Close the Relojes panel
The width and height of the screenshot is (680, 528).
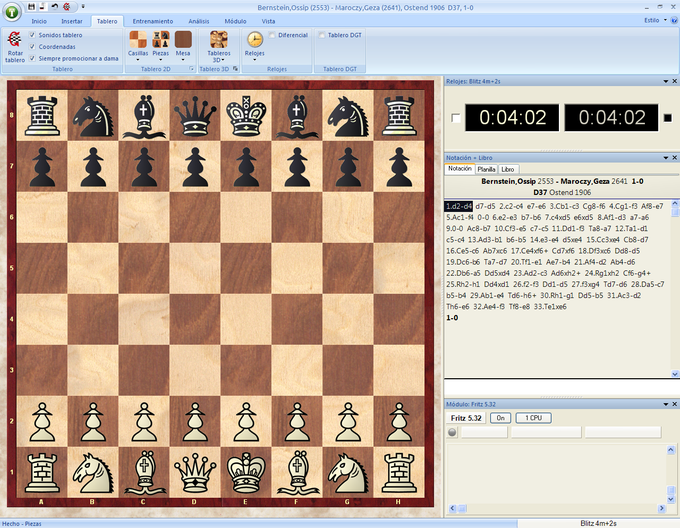(x=675, y=81)
